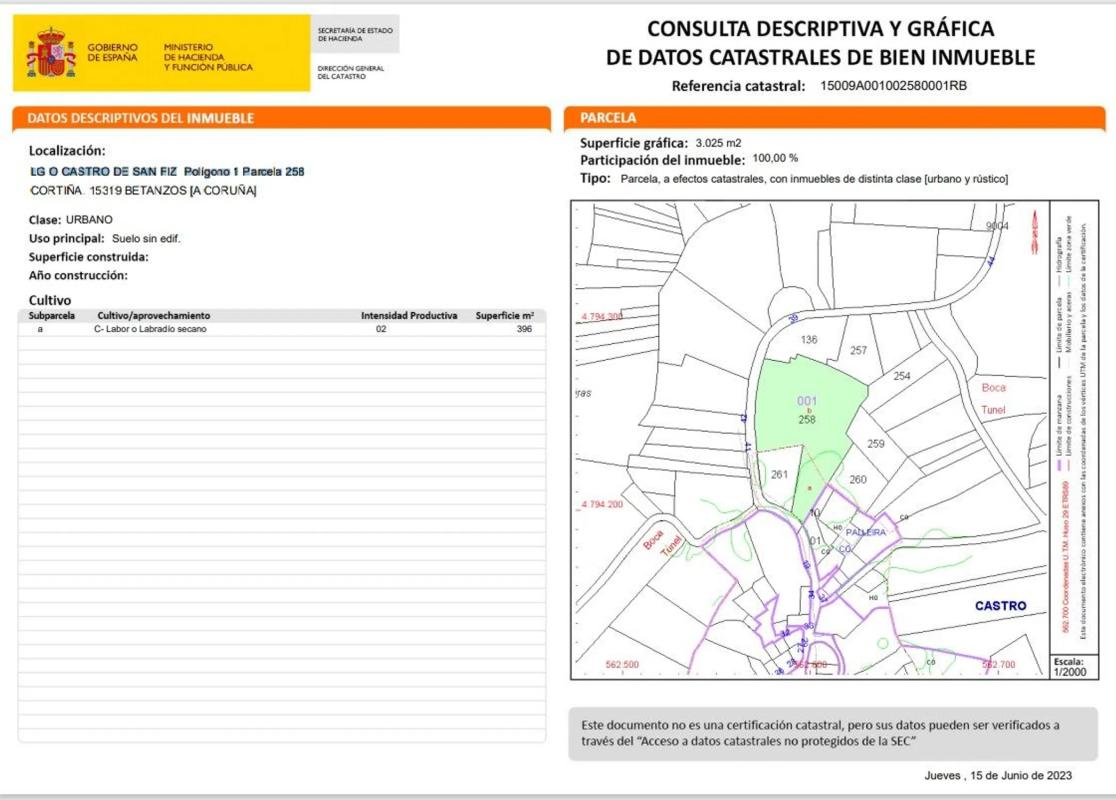Image resolution: width=1116 pixels, height=800 pixels.
Task: Click the 'Cultivo/aprovechamiento' column header
Action: [154, 315]
